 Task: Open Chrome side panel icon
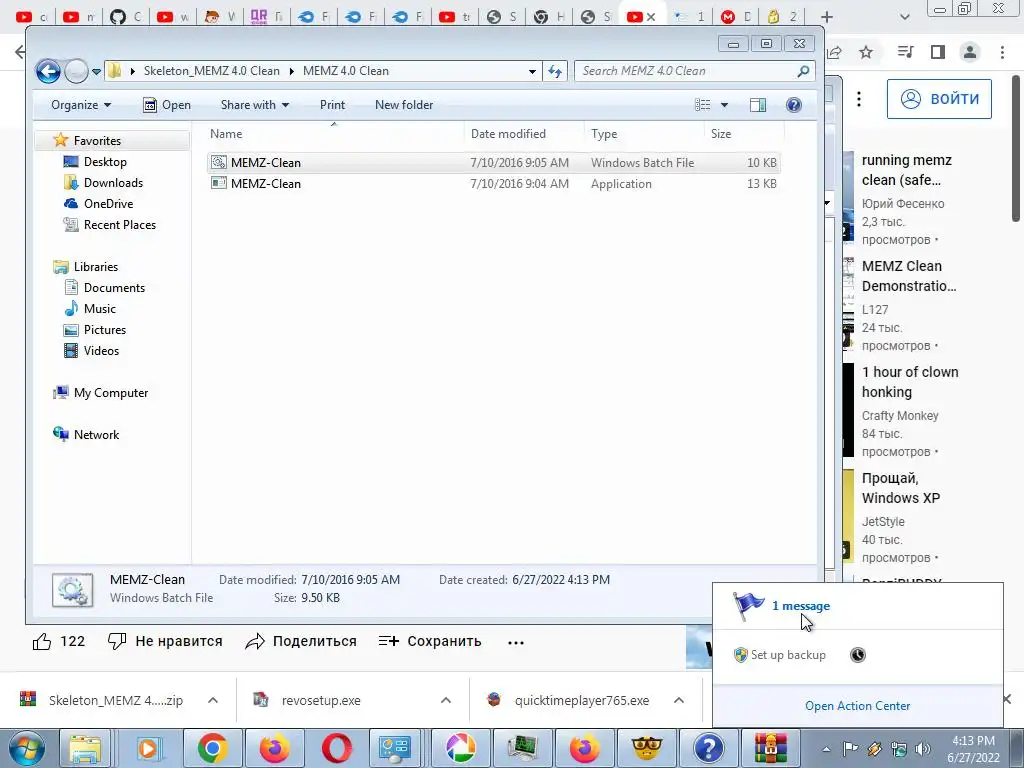click(x=938, y=52)
